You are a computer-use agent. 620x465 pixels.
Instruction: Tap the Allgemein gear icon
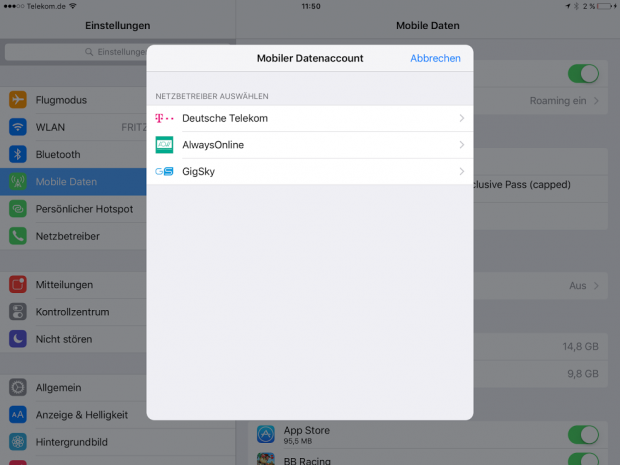coord(18,388)
